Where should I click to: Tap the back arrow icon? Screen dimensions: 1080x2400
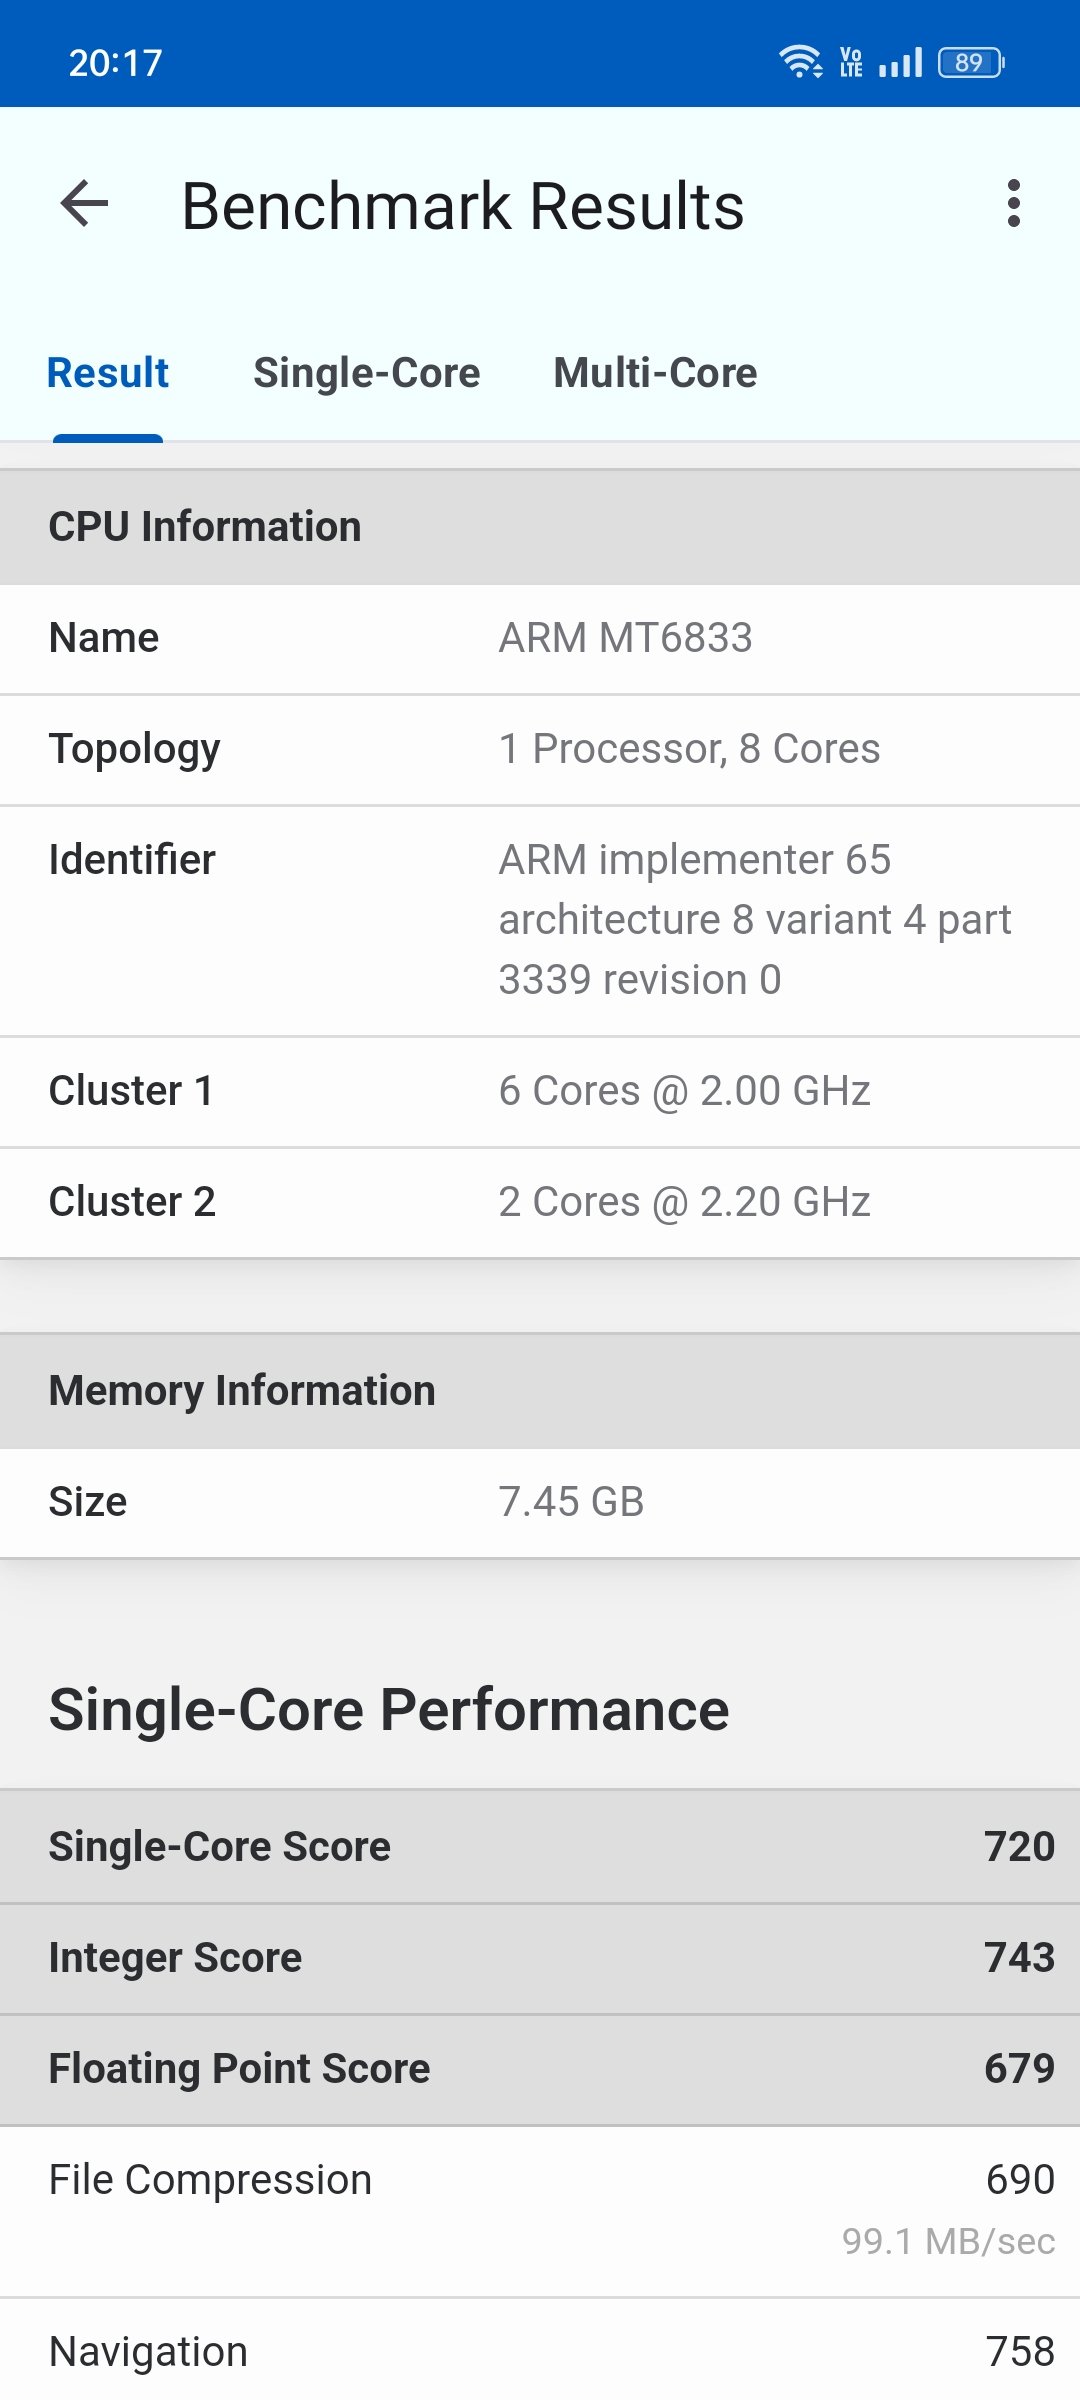[84, 204]
